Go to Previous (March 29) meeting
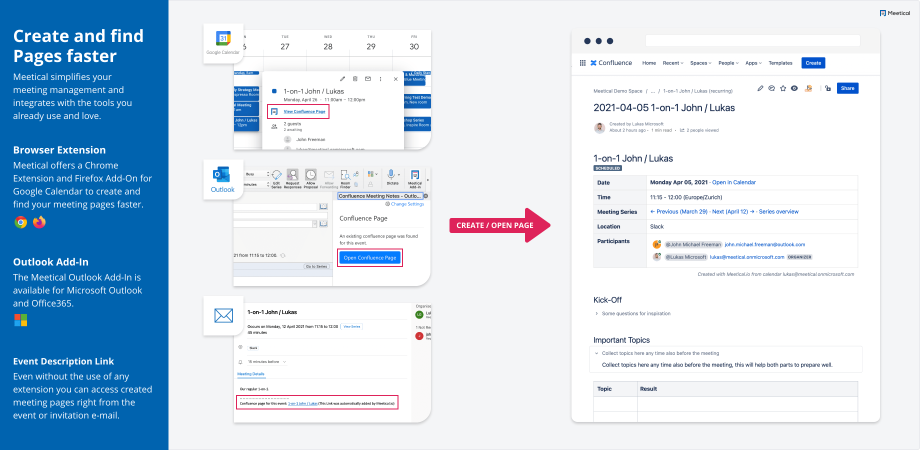 pos(678,211)
